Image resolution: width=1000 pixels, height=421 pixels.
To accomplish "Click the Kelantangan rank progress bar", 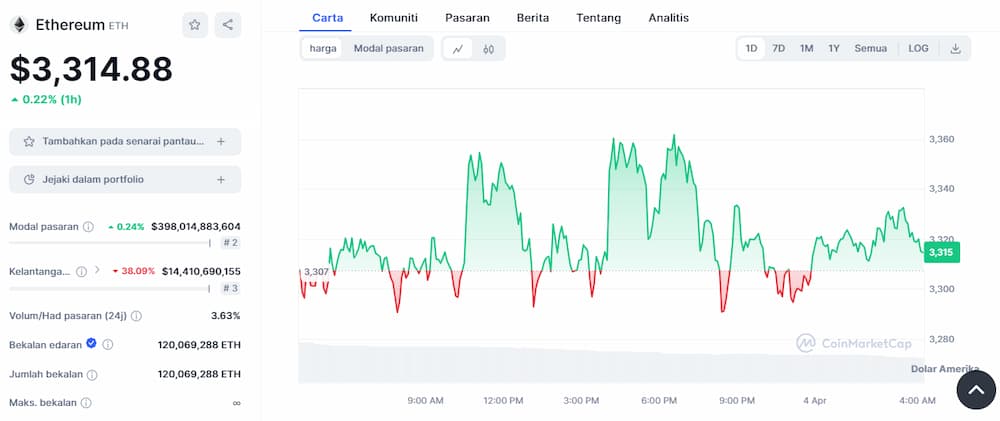I will click(x=110, y=288).
